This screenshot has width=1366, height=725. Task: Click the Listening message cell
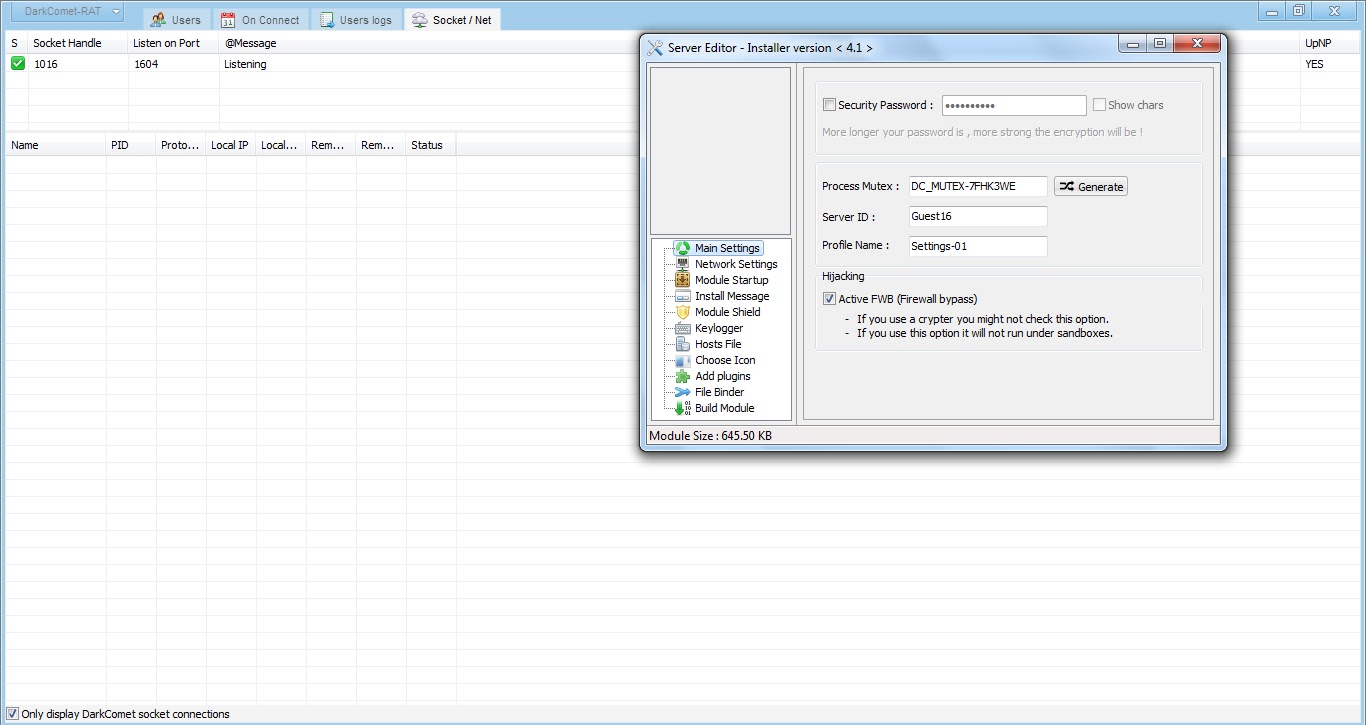(245, 64)
